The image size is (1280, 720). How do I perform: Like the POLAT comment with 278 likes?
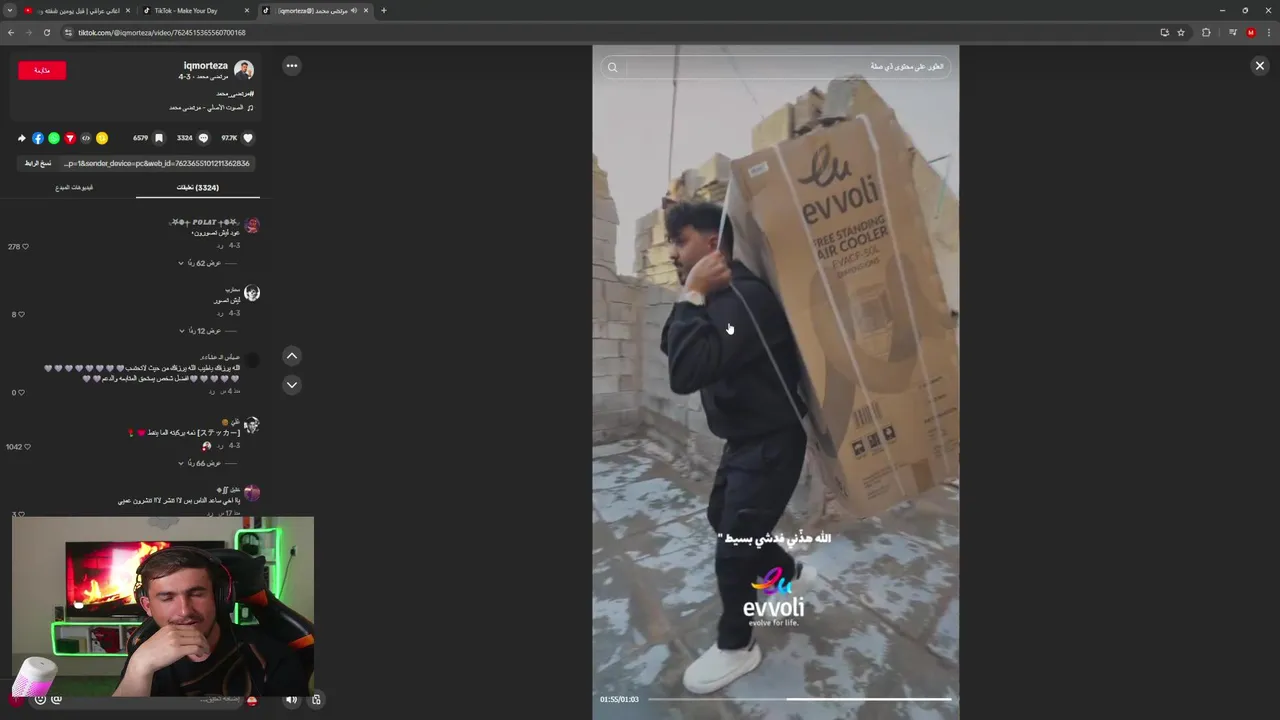[24, 246]
